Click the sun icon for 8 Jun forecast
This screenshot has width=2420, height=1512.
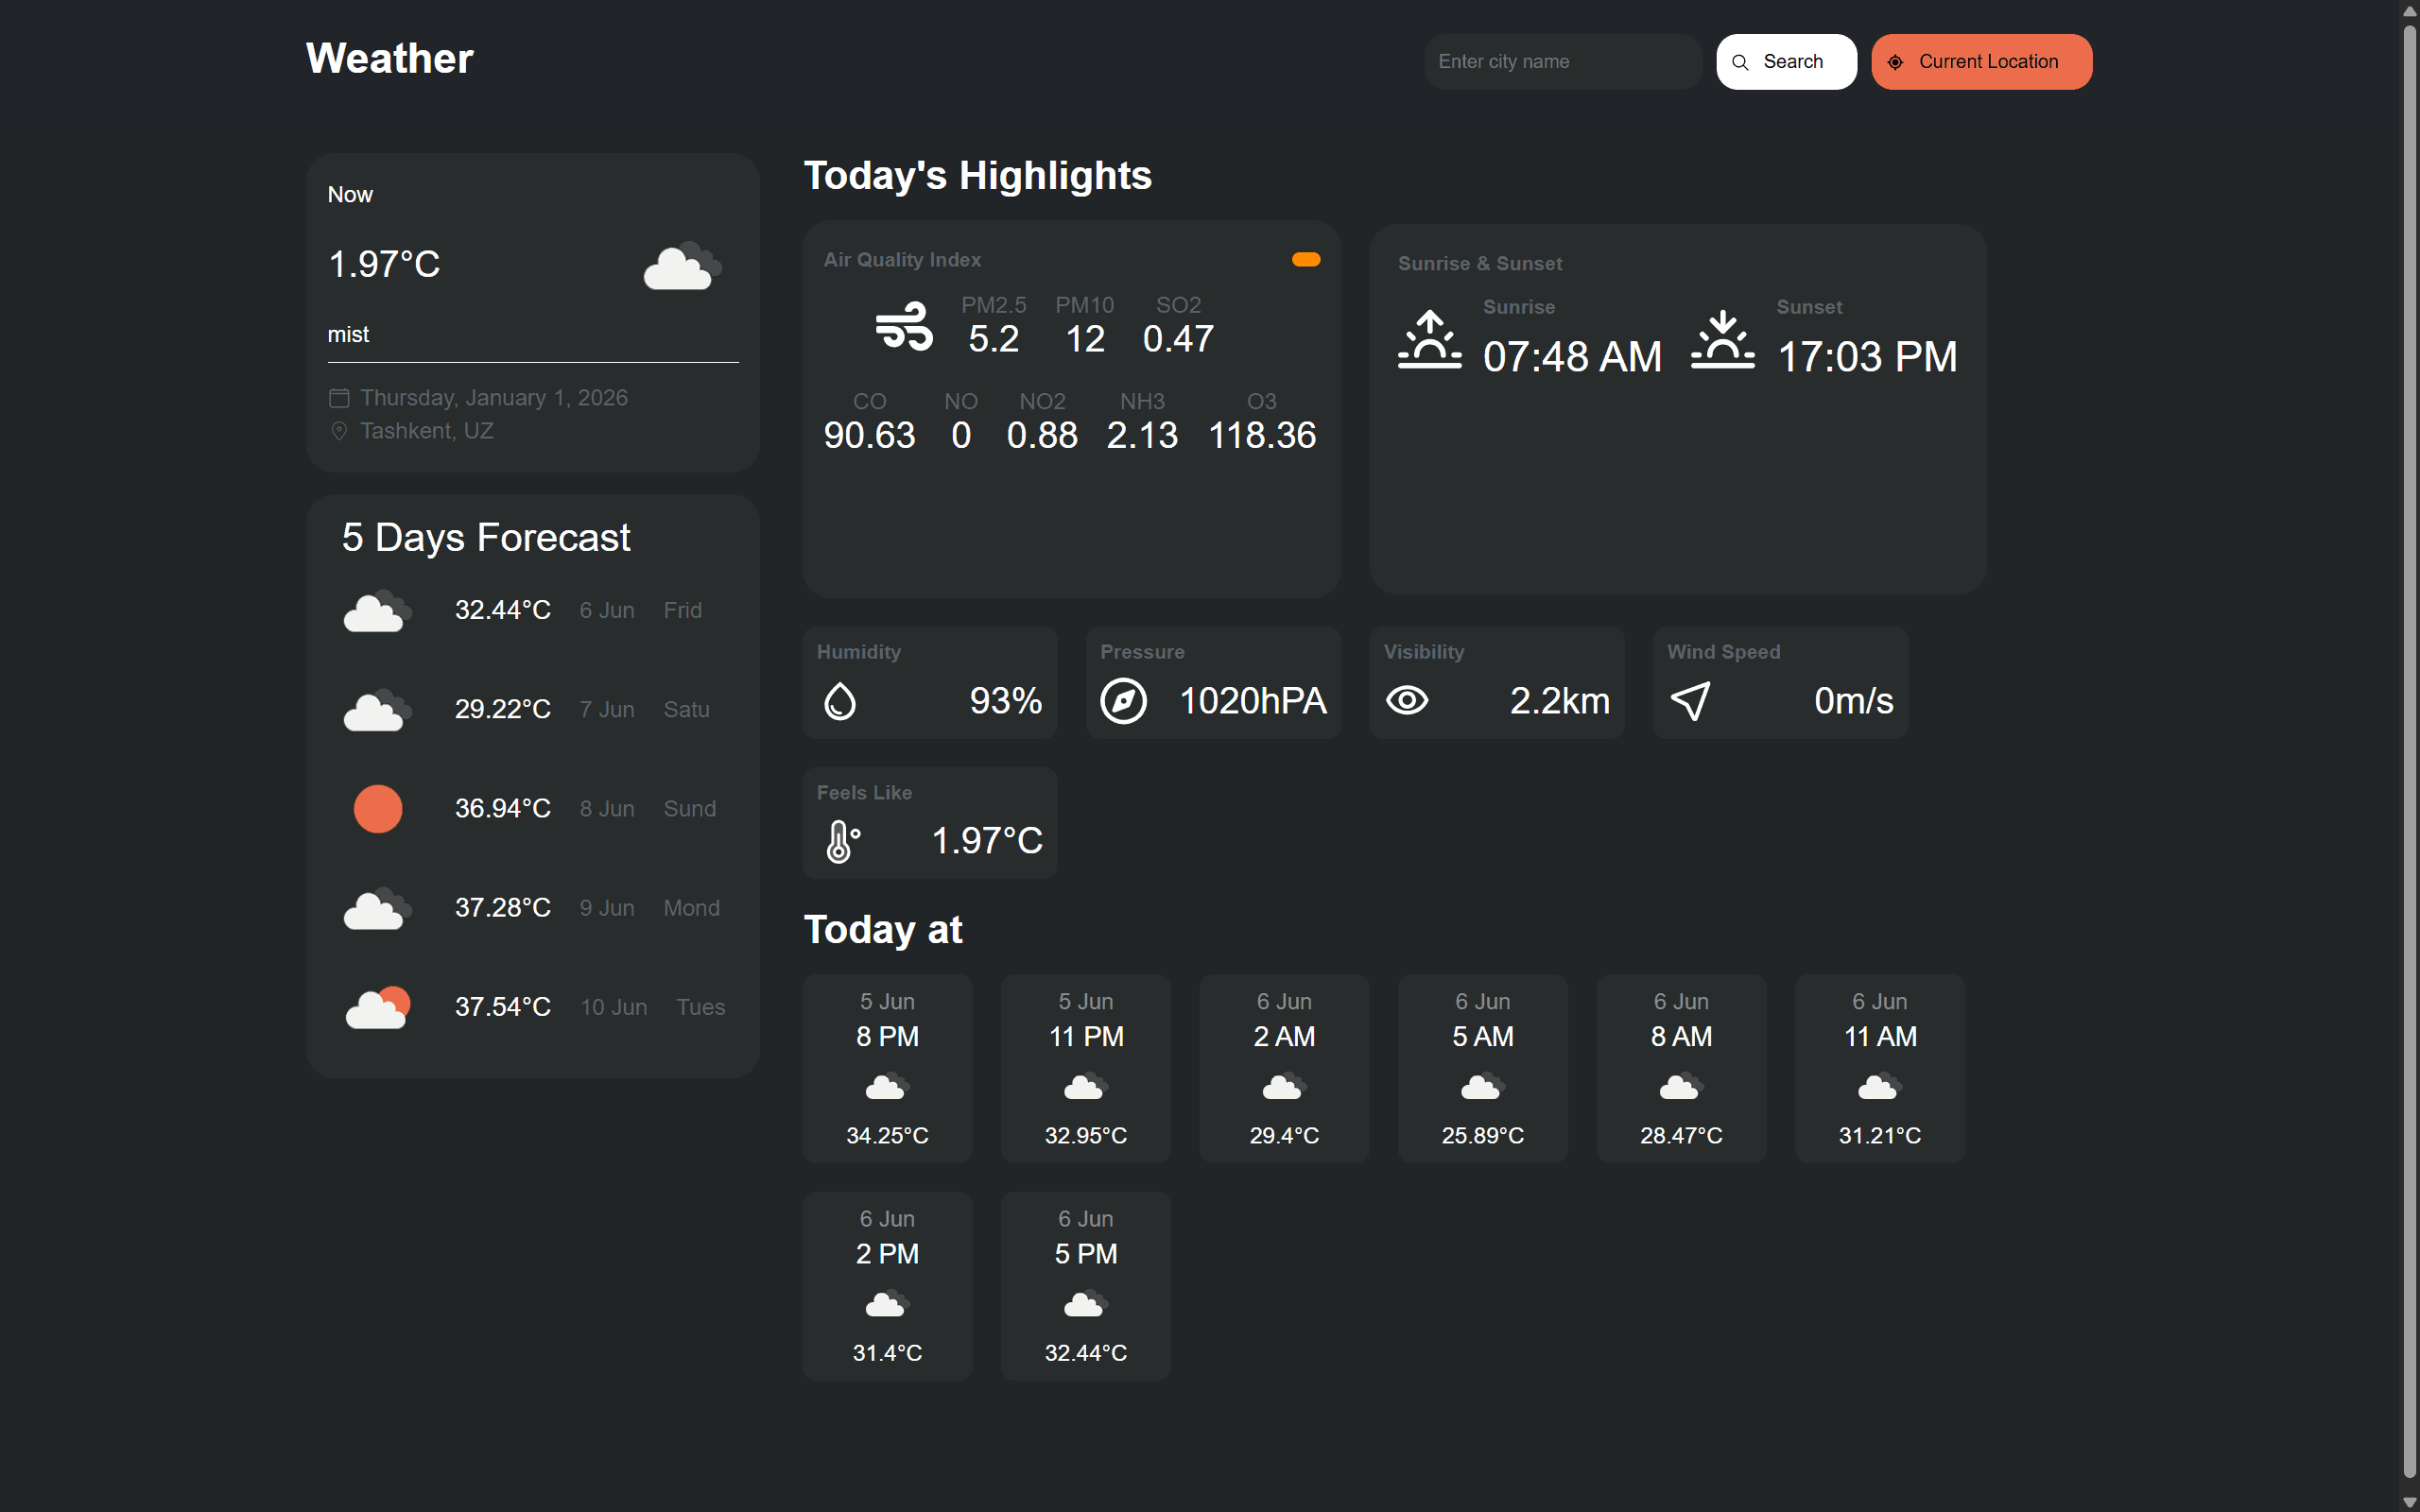377,808
